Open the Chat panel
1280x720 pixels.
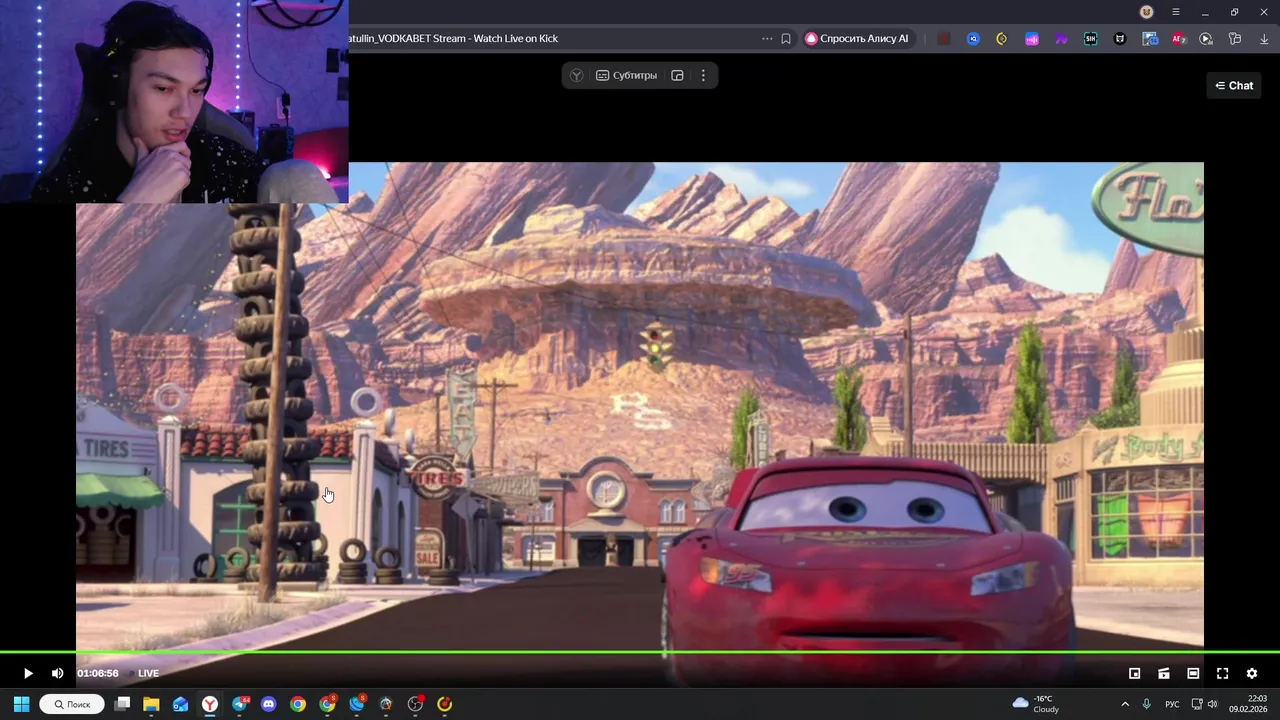click(1234, 86)
